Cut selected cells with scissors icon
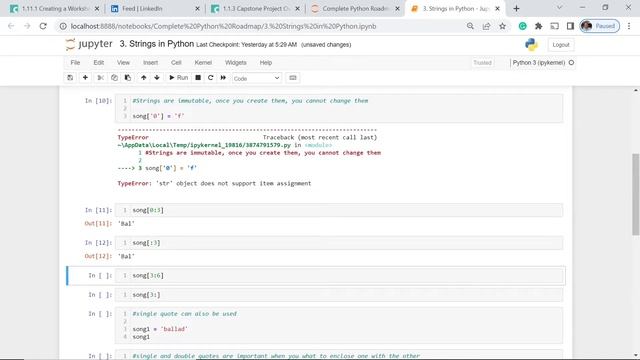This screenshot has width=640, height=360. [100, 78]
